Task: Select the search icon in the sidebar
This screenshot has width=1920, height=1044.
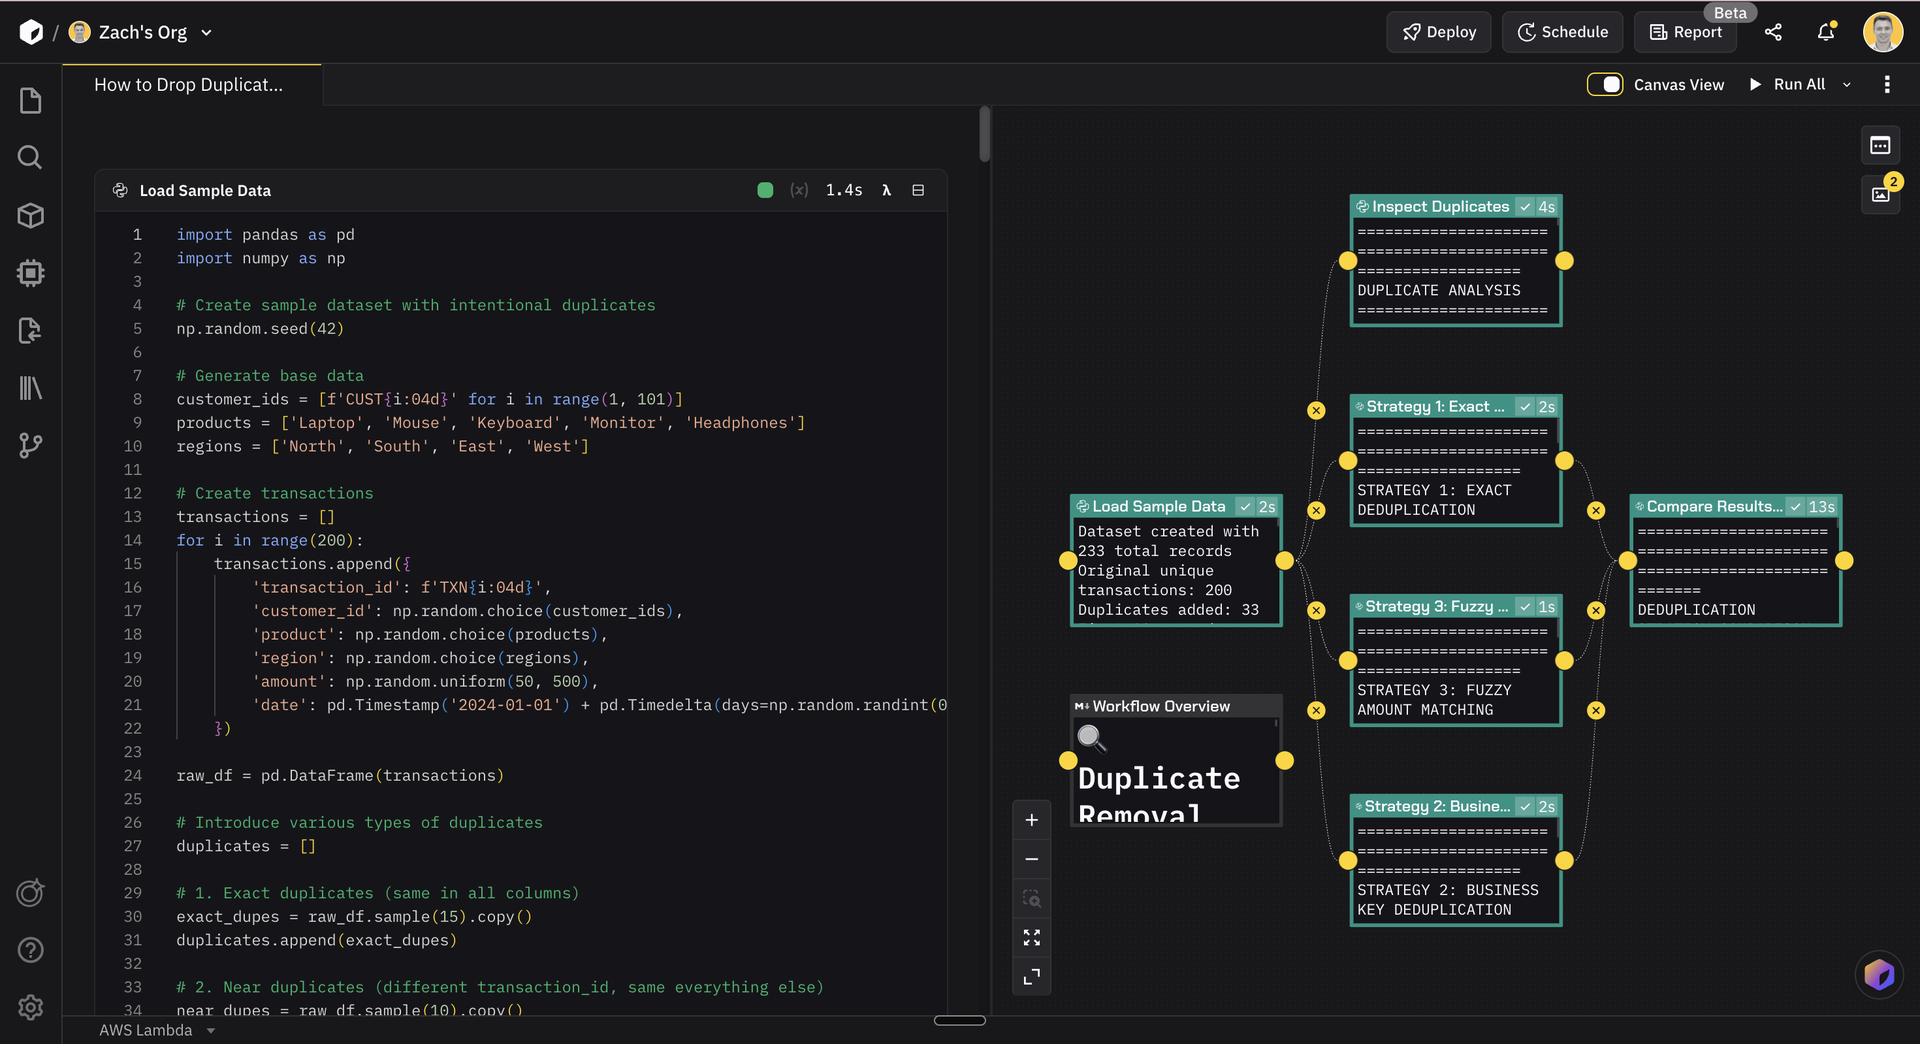Action: coord(30,157)
